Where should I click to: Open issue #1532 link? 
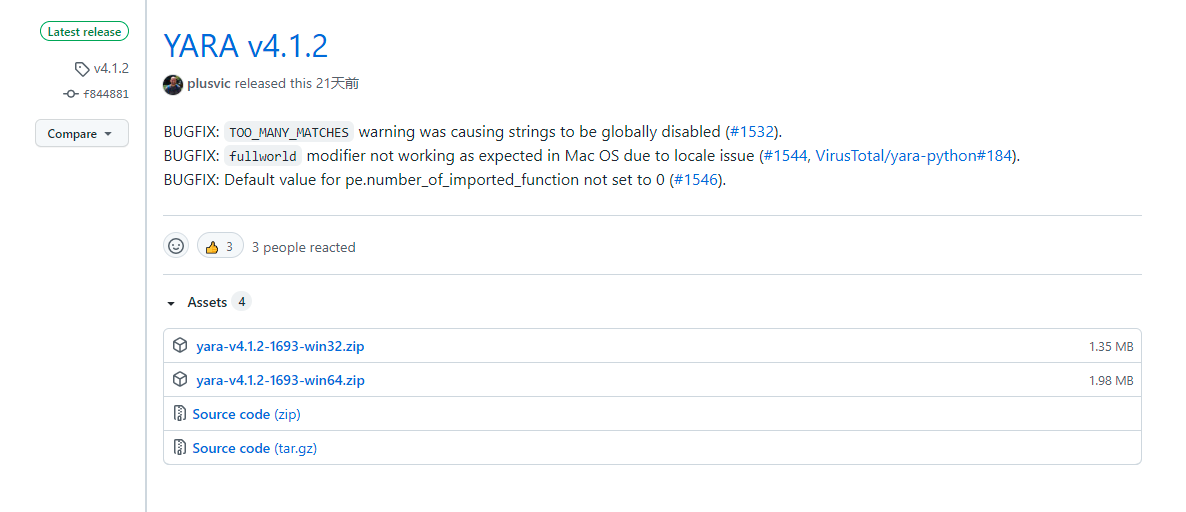[752, 132]
